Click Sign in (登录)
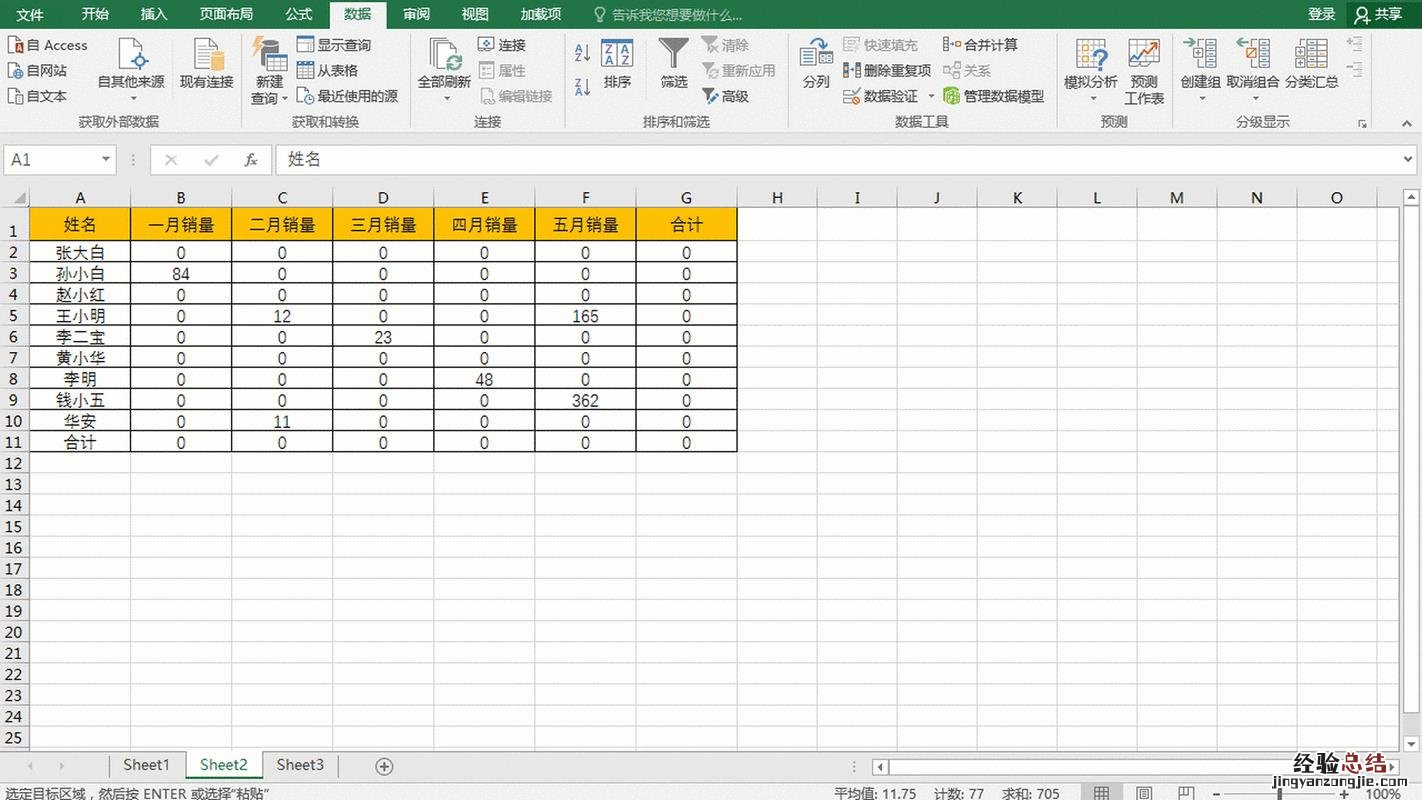 [x=1322, y=14]
